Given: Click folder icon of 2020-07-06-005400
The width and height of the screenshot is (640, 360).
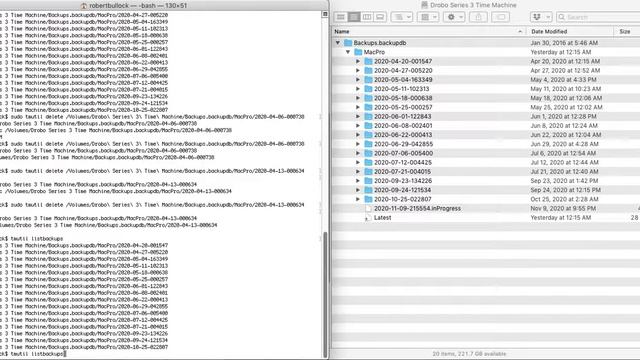Looking at the screenshot, I should (369, 153).
